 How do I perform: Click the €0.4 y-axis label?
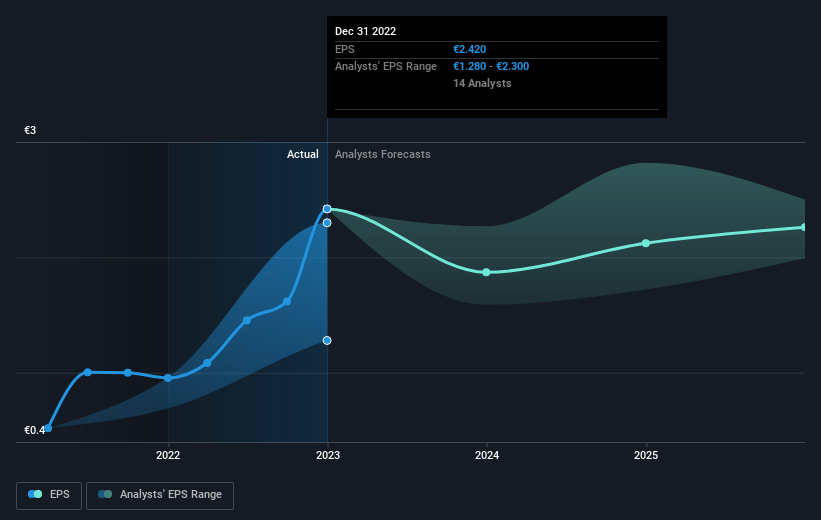point(35,430)
